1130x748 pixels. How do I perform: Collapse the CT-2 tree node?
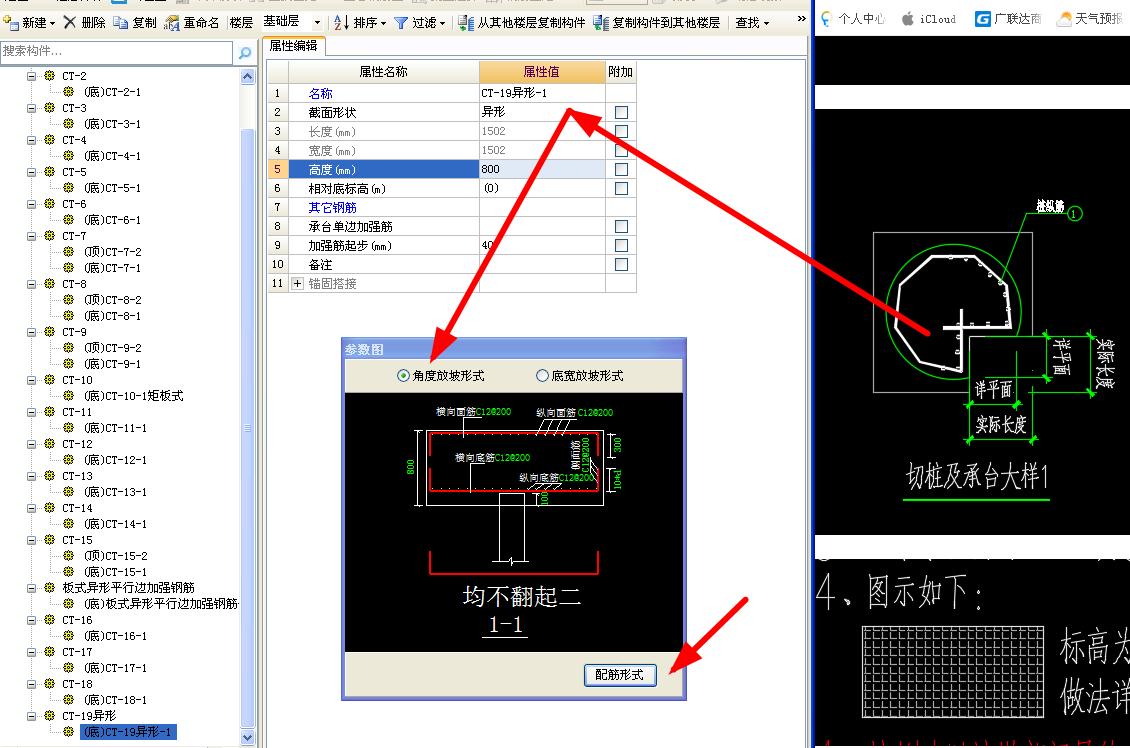pos(31,76)
